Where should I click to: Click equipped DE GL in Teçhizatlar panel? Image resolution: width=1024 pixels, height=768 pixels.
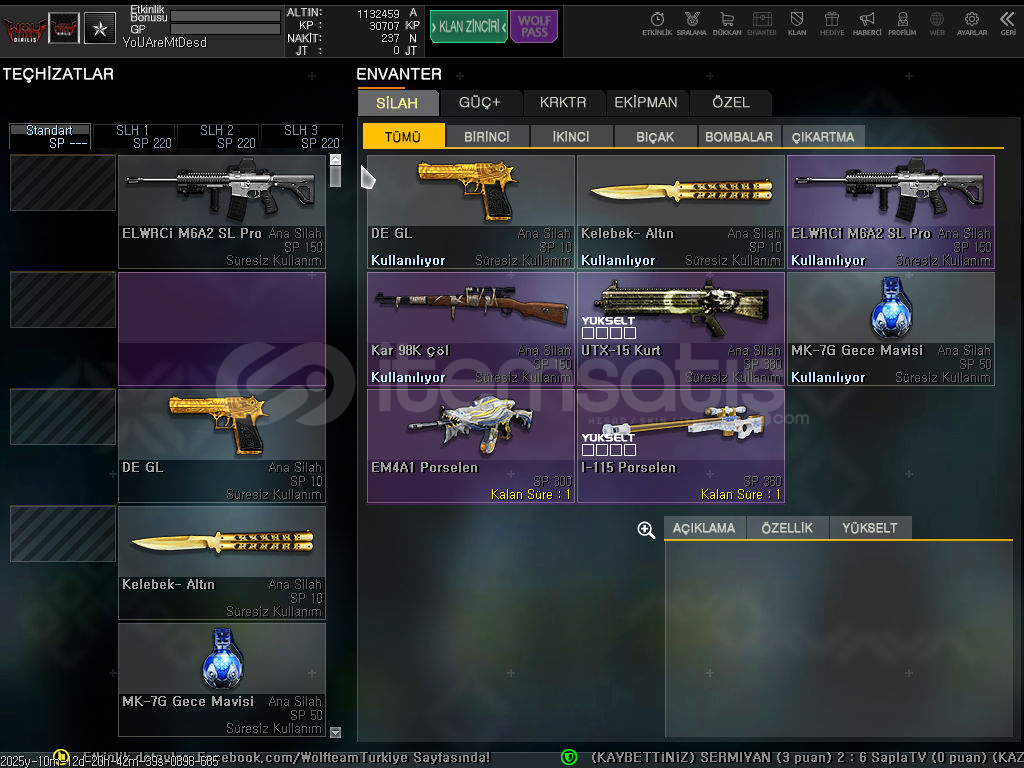[x=222, y=446]
